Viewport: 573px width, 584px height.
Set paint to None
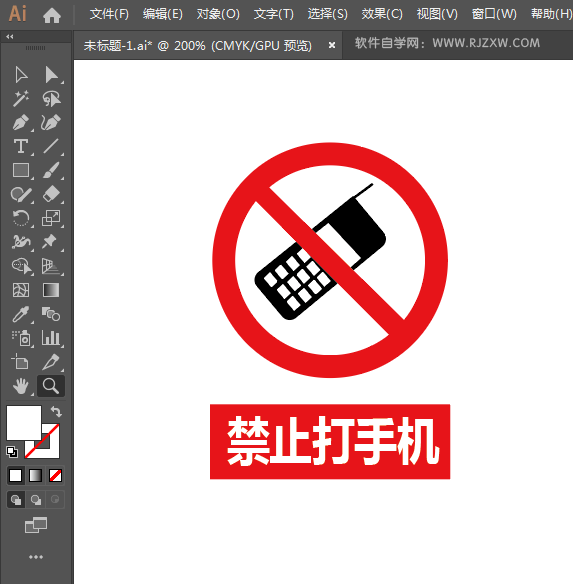click(x=56, y=476)
